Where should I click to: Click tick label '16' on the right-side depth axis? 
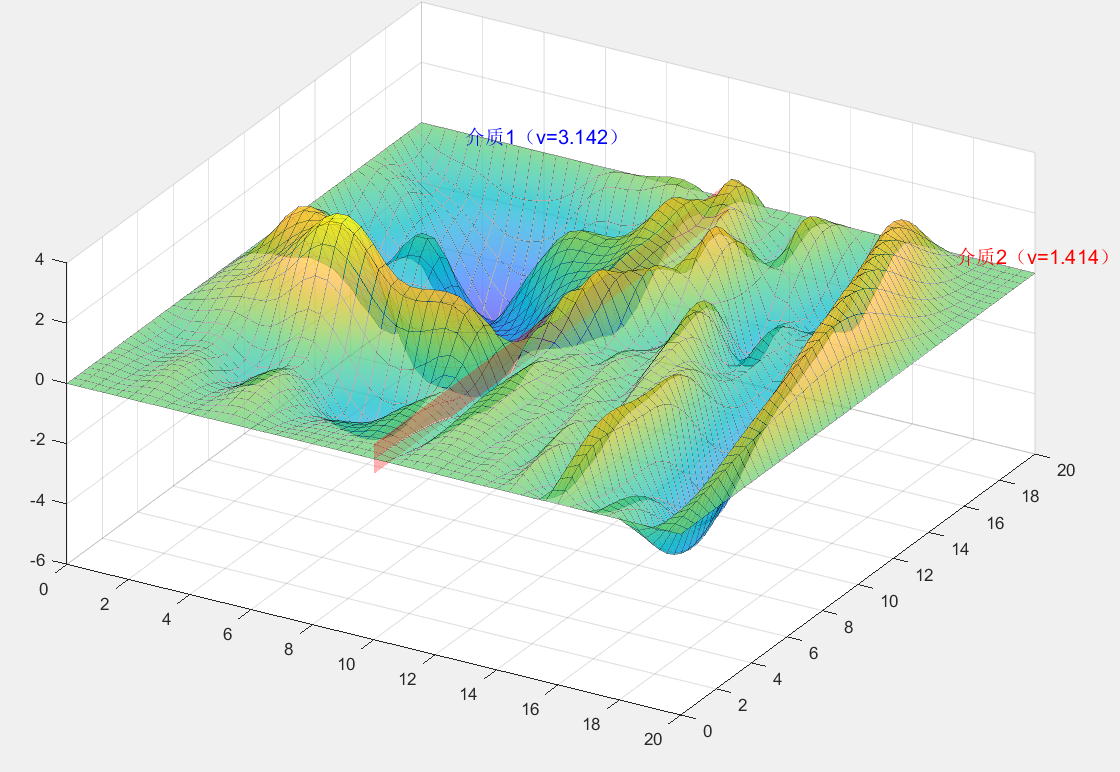point(996,523)
